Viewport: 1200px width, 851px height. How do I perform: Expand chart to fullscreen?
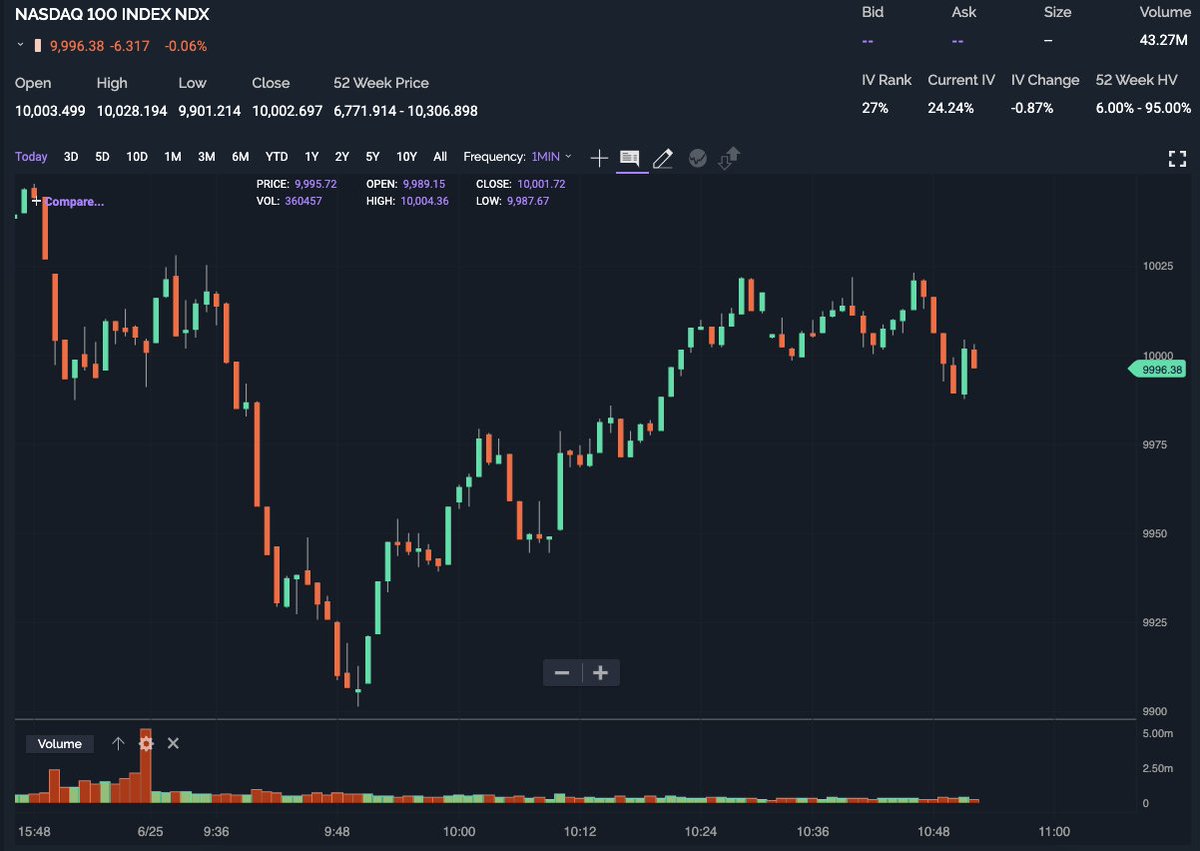(x=1177, y=158)
